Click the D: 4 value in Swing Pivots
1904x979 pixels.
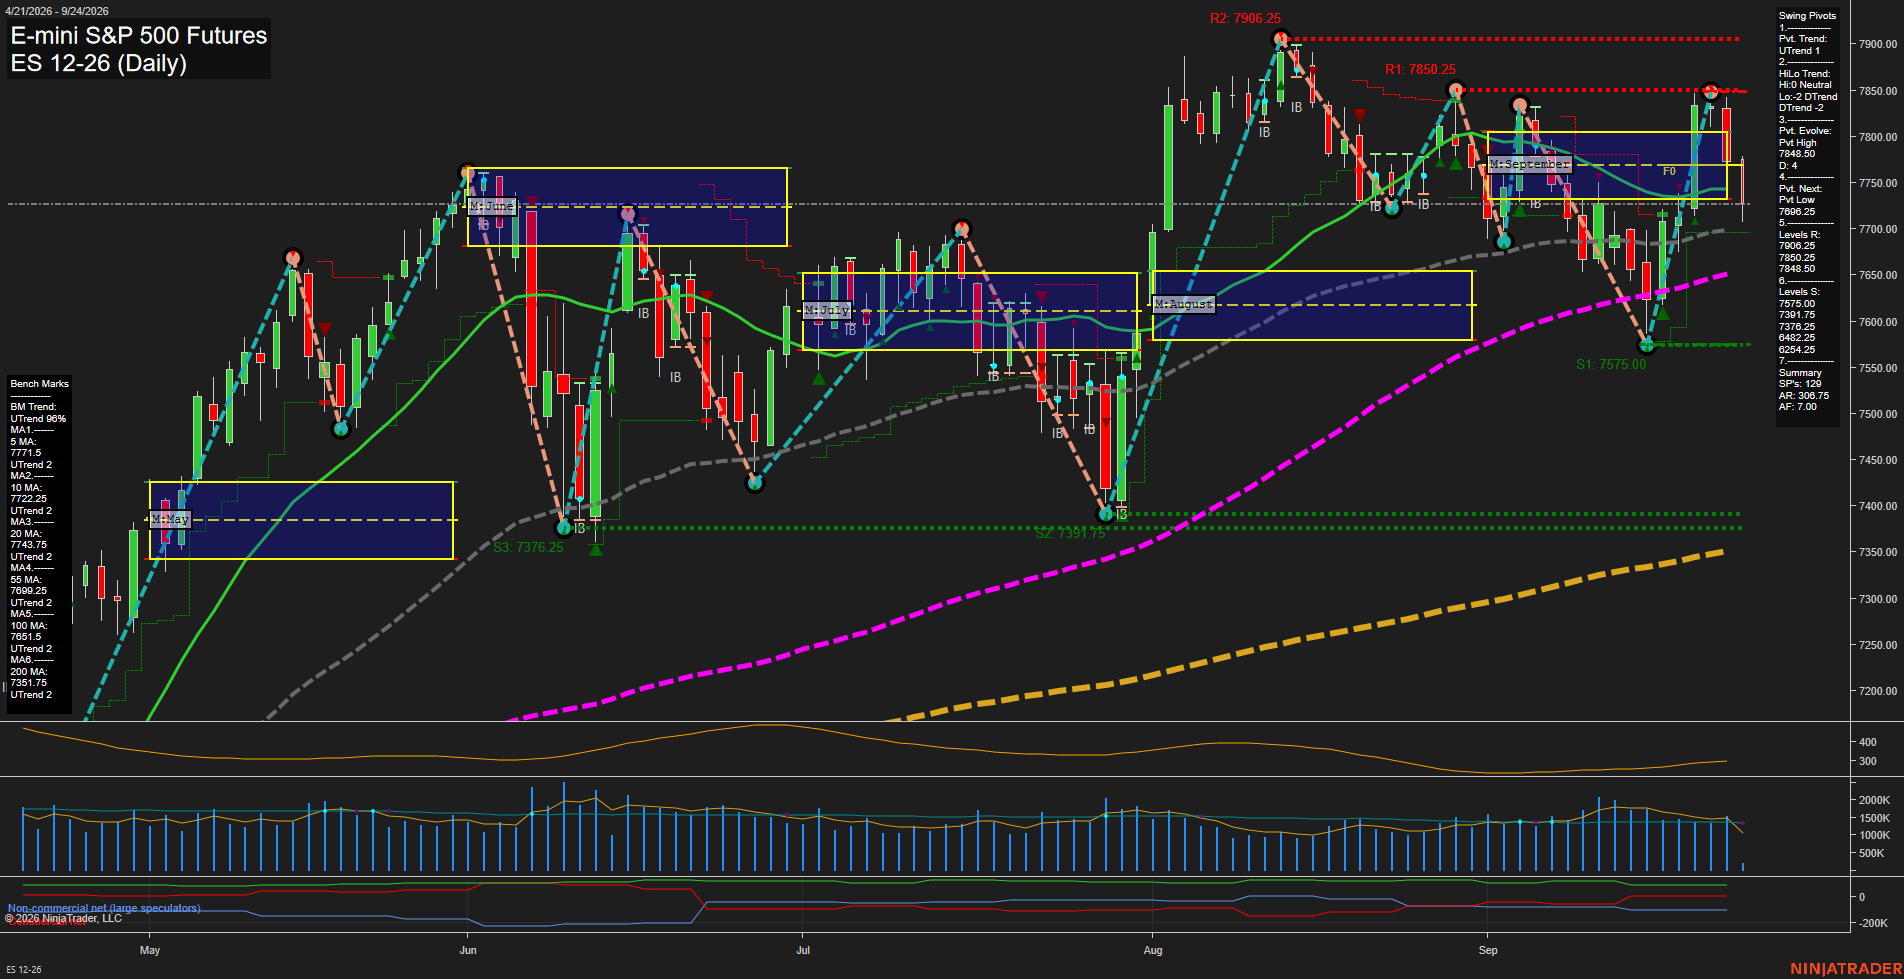click(x=1788, y=166)
